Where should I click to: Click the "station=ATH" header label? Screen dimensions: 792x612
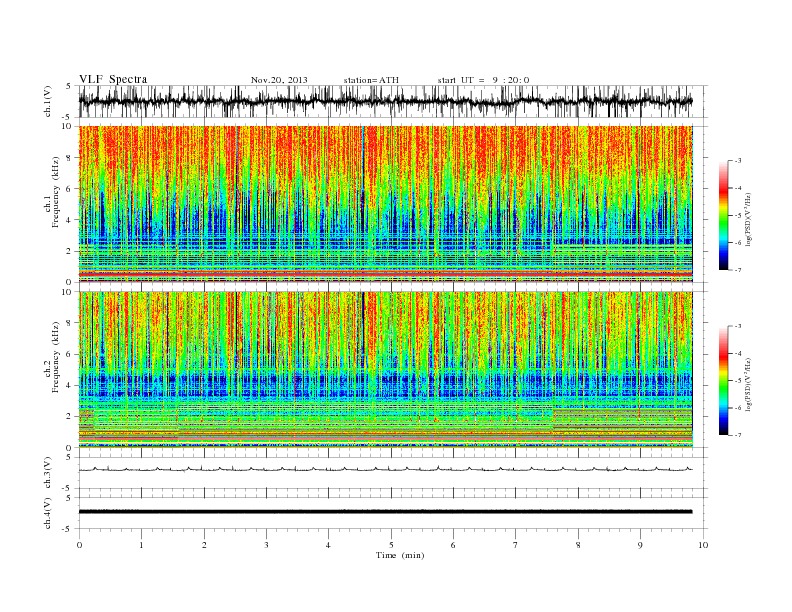pos(371,80)
